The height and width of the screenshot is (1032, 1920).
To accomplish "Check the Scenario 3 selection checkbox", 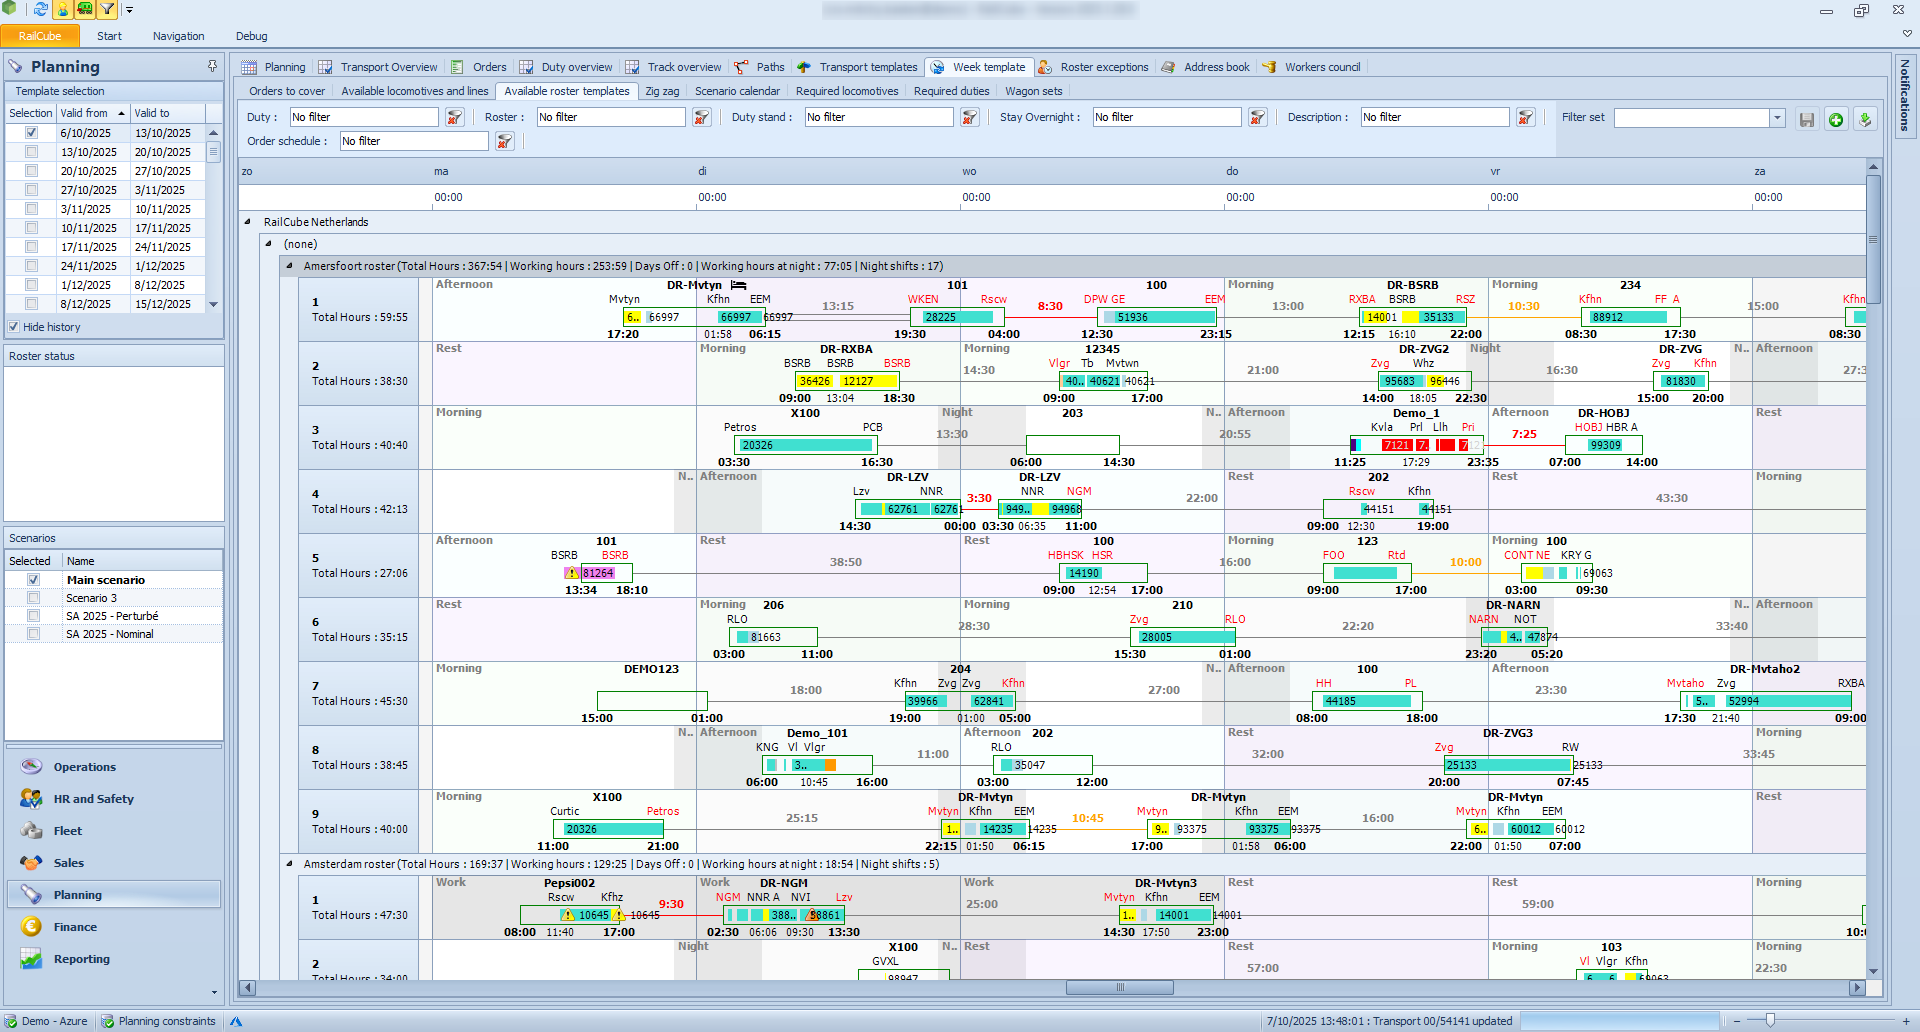I will (33, 598).
